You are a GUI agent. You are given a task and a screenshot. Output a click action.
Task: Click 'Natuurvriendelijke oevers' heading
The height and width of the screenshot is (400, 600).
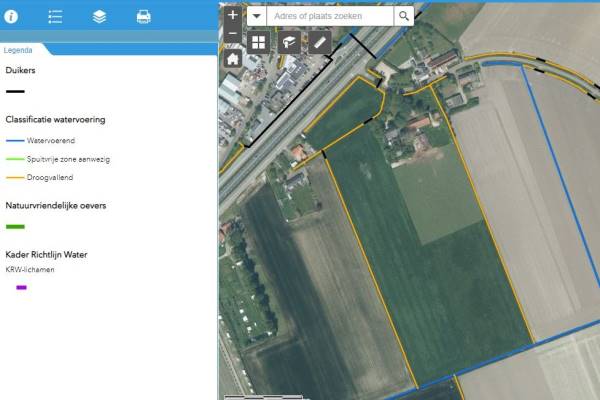pos(56,206)
